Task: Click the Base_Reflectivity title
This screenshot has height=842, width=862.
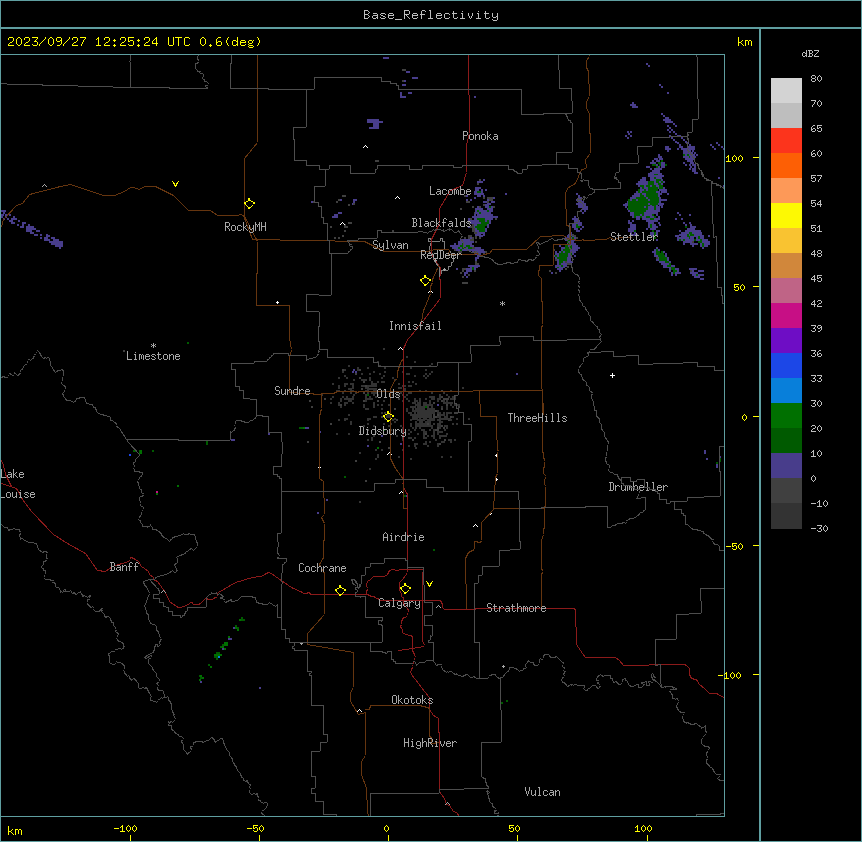Action: click(431, 15)
